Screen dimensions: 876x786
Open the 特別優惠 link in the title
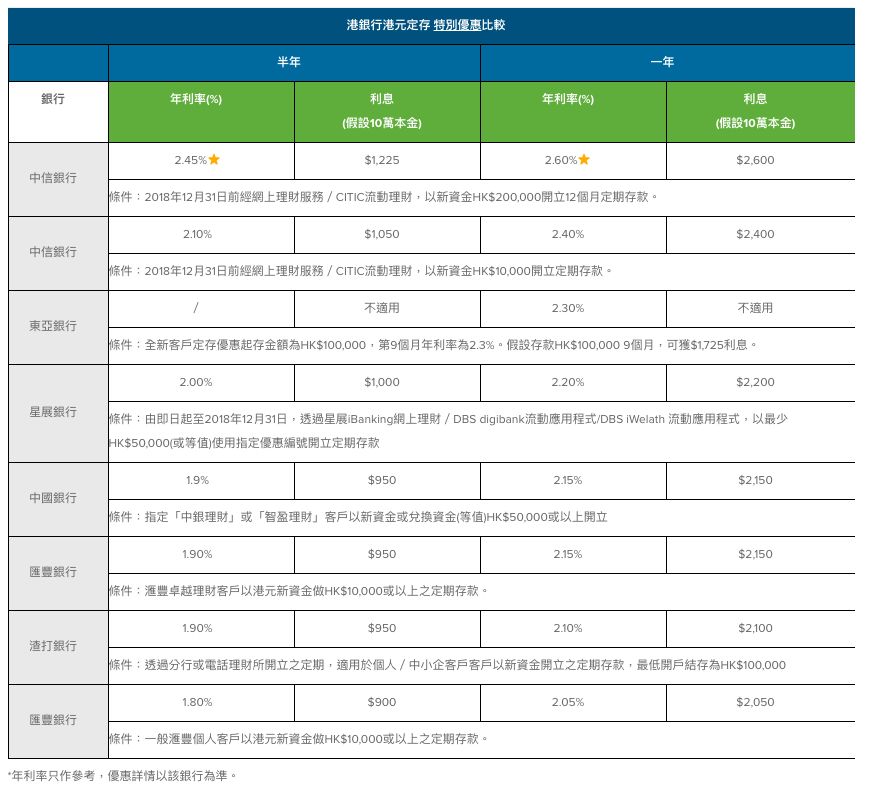coord(457,25)
